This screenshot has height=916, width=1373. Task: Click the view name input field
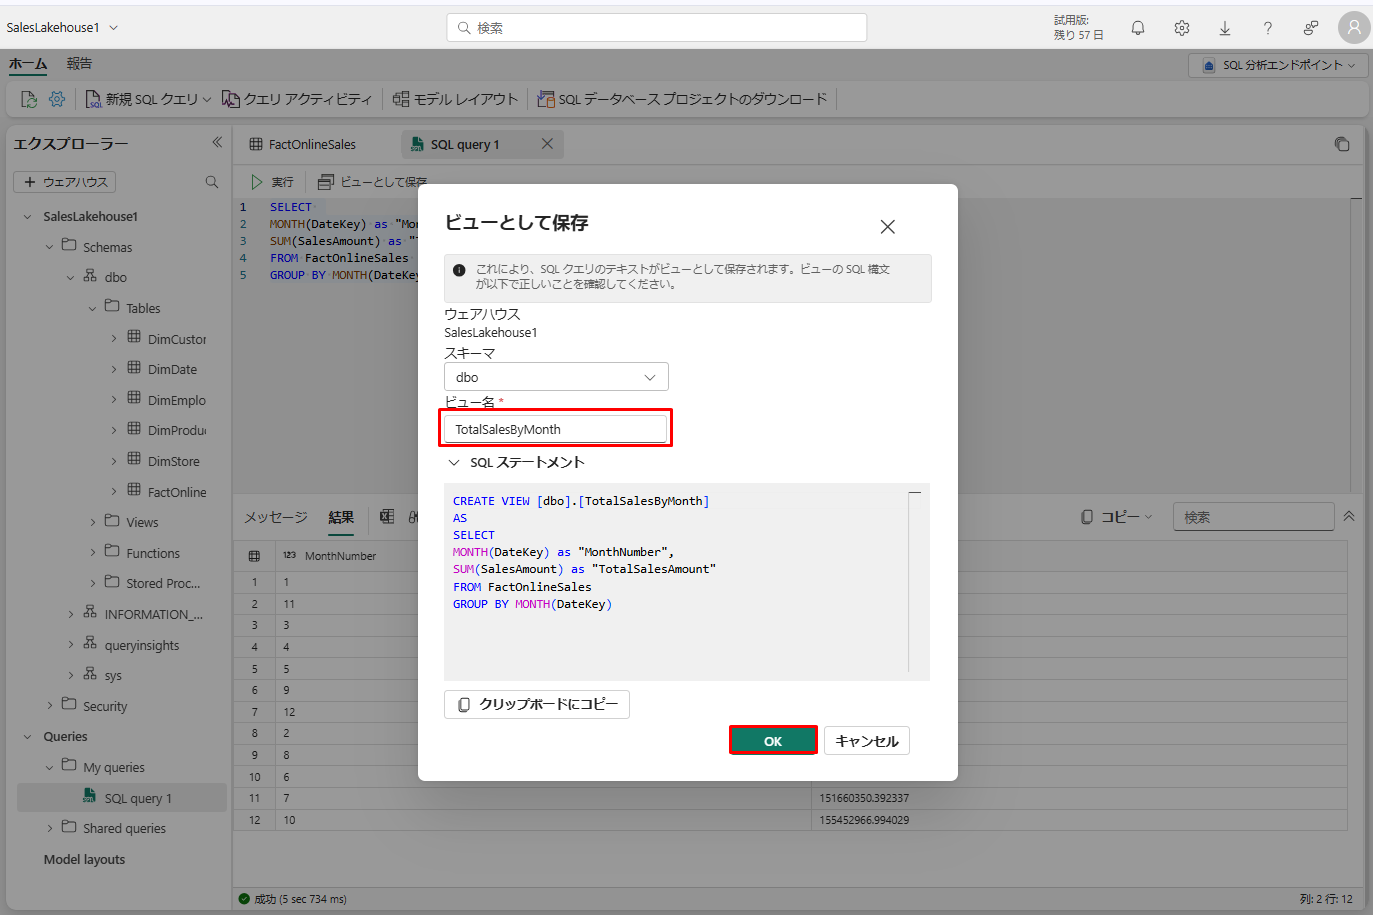pyautogui.click(x=555, y=429)
